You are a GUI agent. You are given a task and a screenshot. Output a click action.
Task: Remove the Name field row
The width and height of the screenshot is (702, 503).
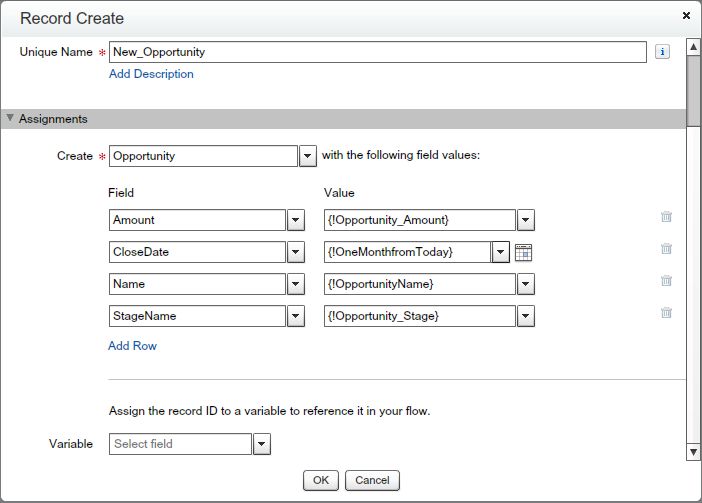point(666,281)
